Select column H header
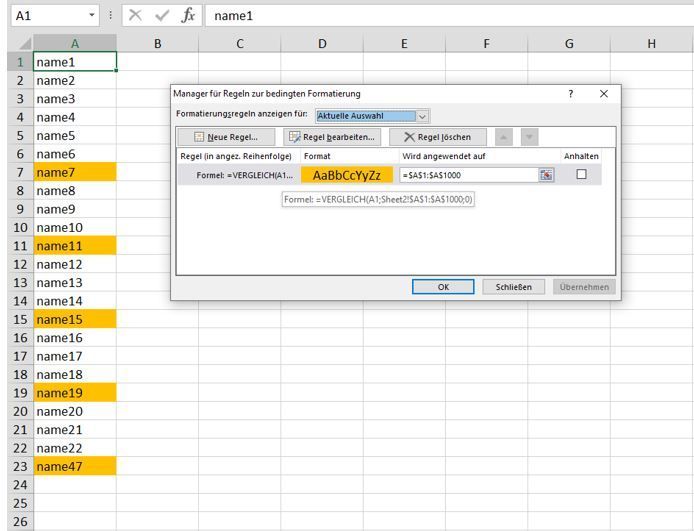The height and width of the screenshot is (531, 694). click(651, 43)
